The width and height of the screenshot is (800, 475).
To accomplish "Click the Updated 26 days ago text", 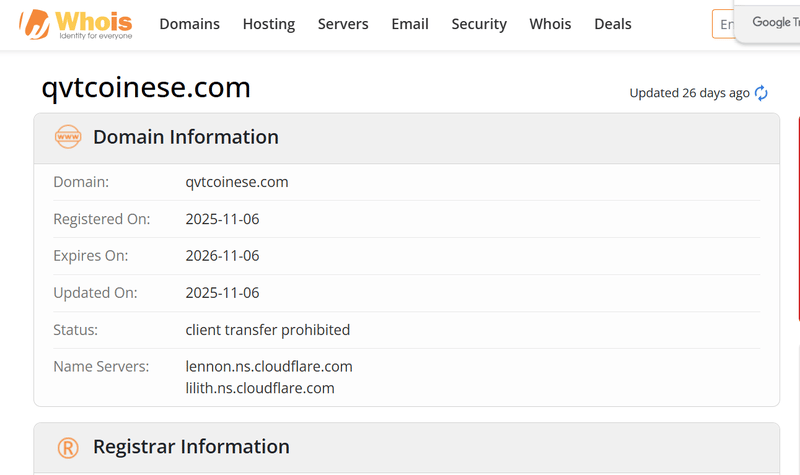I will pos(689,93).
